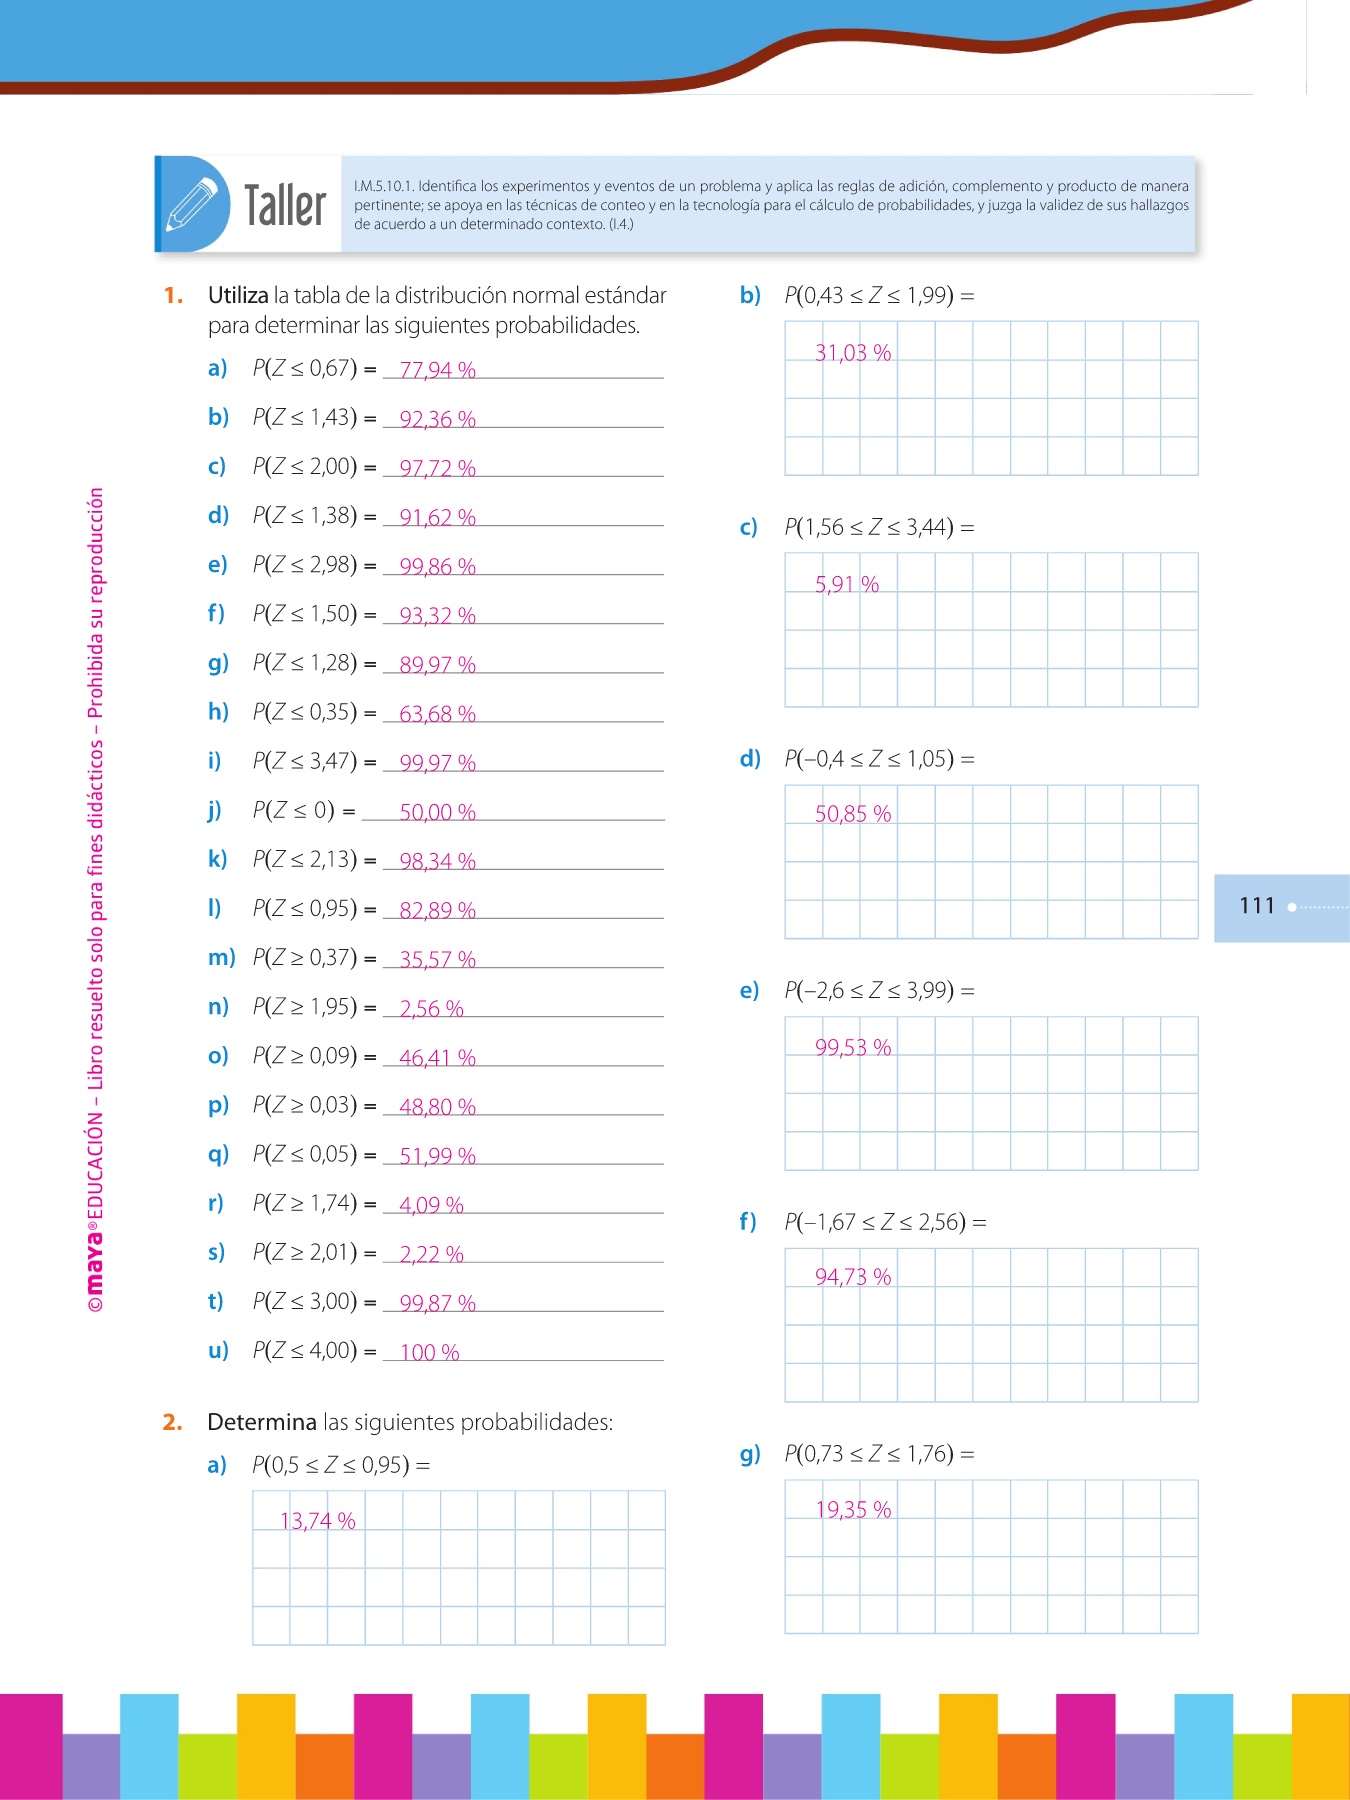Click the page number 111

point(1257,906)
